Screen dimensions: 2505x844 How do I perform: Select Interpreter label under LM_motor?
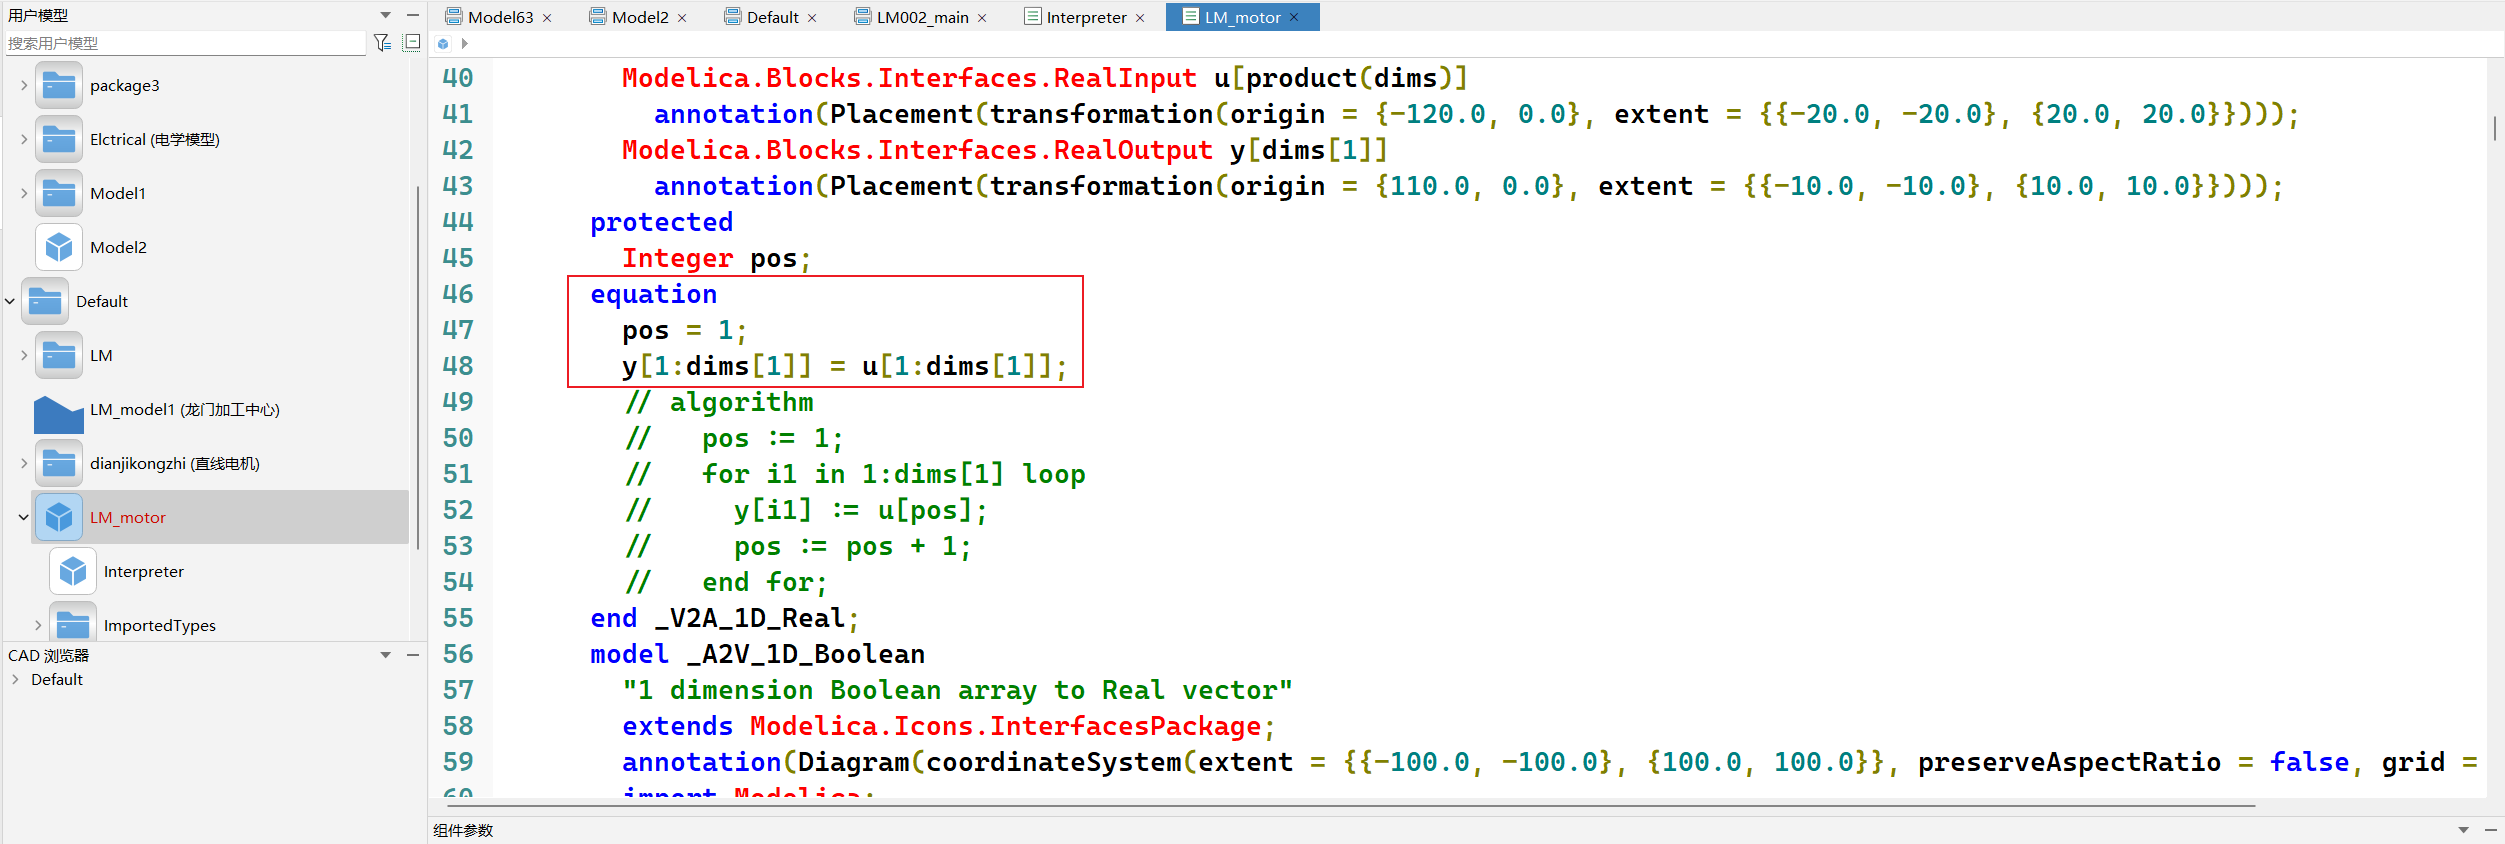pyautogui.click(x=144, y=571)
